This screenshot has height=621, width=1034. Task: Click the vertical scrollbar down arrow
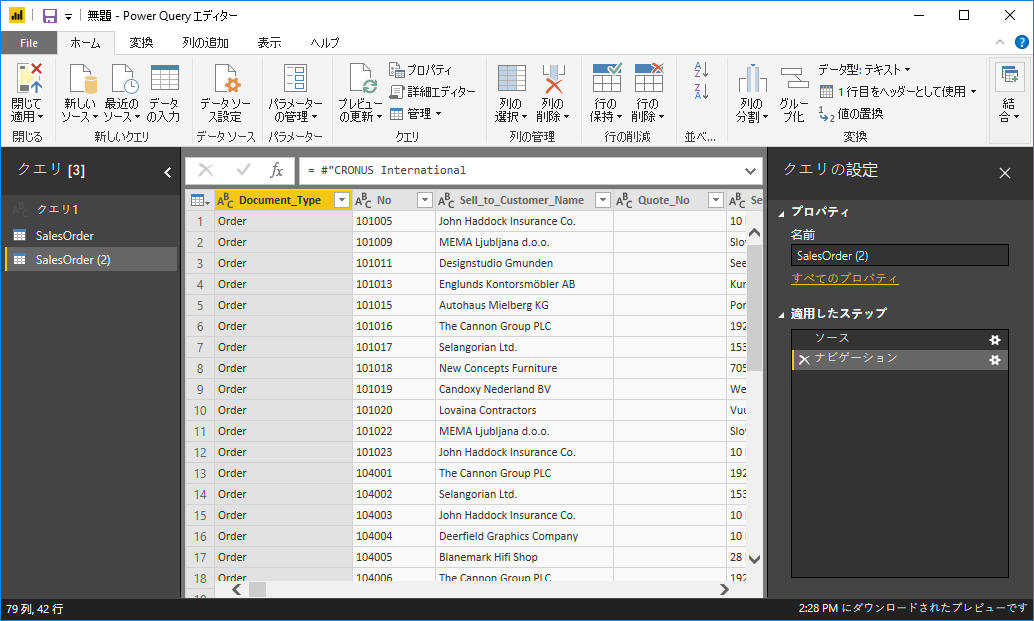click(754, 559)
